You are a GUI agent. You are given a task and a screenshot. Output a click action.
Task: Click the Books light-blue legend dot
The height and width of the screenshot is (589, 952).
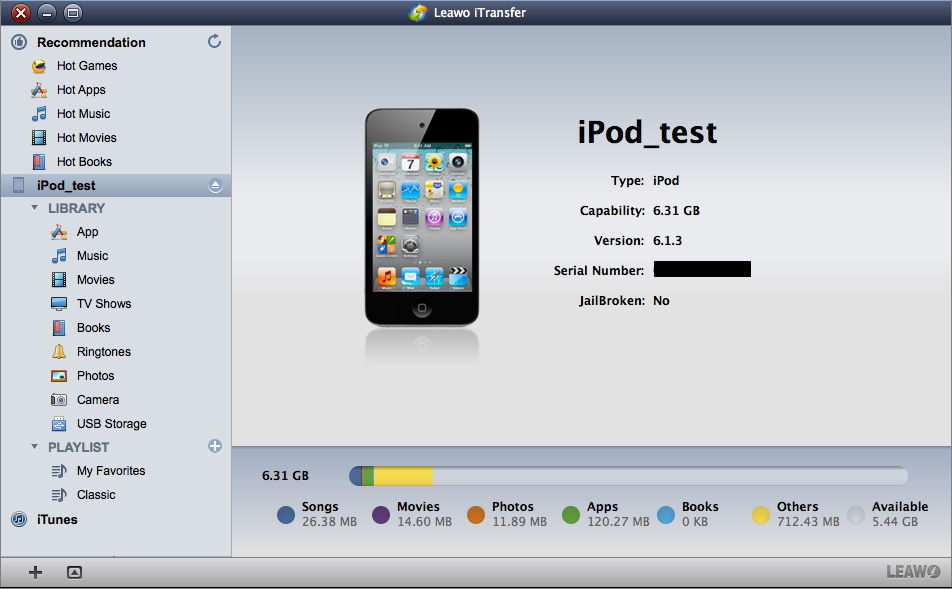[666, 515]
